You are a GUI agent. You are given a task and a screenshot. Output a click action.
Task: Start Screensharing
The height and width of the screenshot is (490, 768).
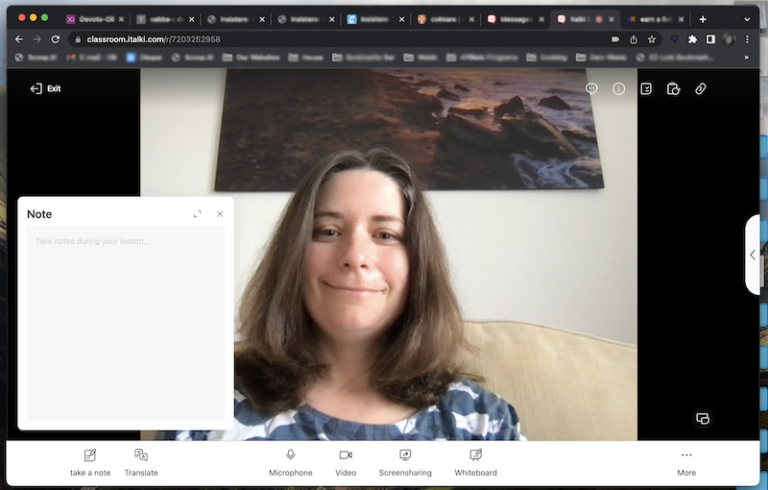(405, 456)
